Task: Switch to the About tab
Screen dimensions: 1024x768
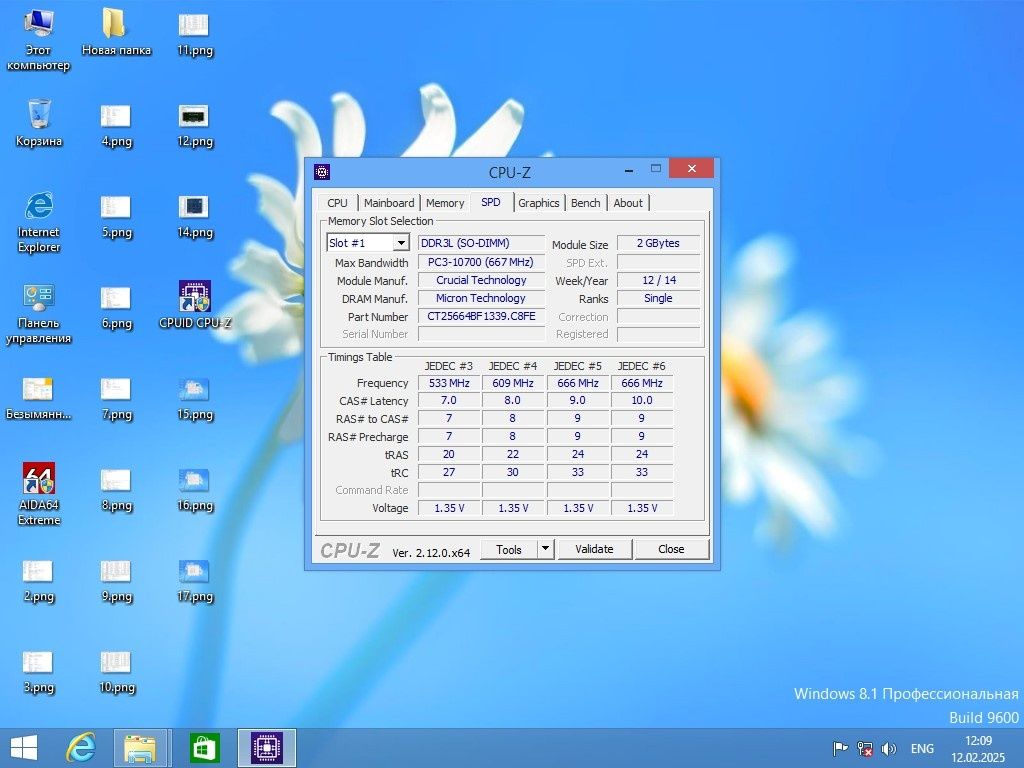Action: [628, 203]
